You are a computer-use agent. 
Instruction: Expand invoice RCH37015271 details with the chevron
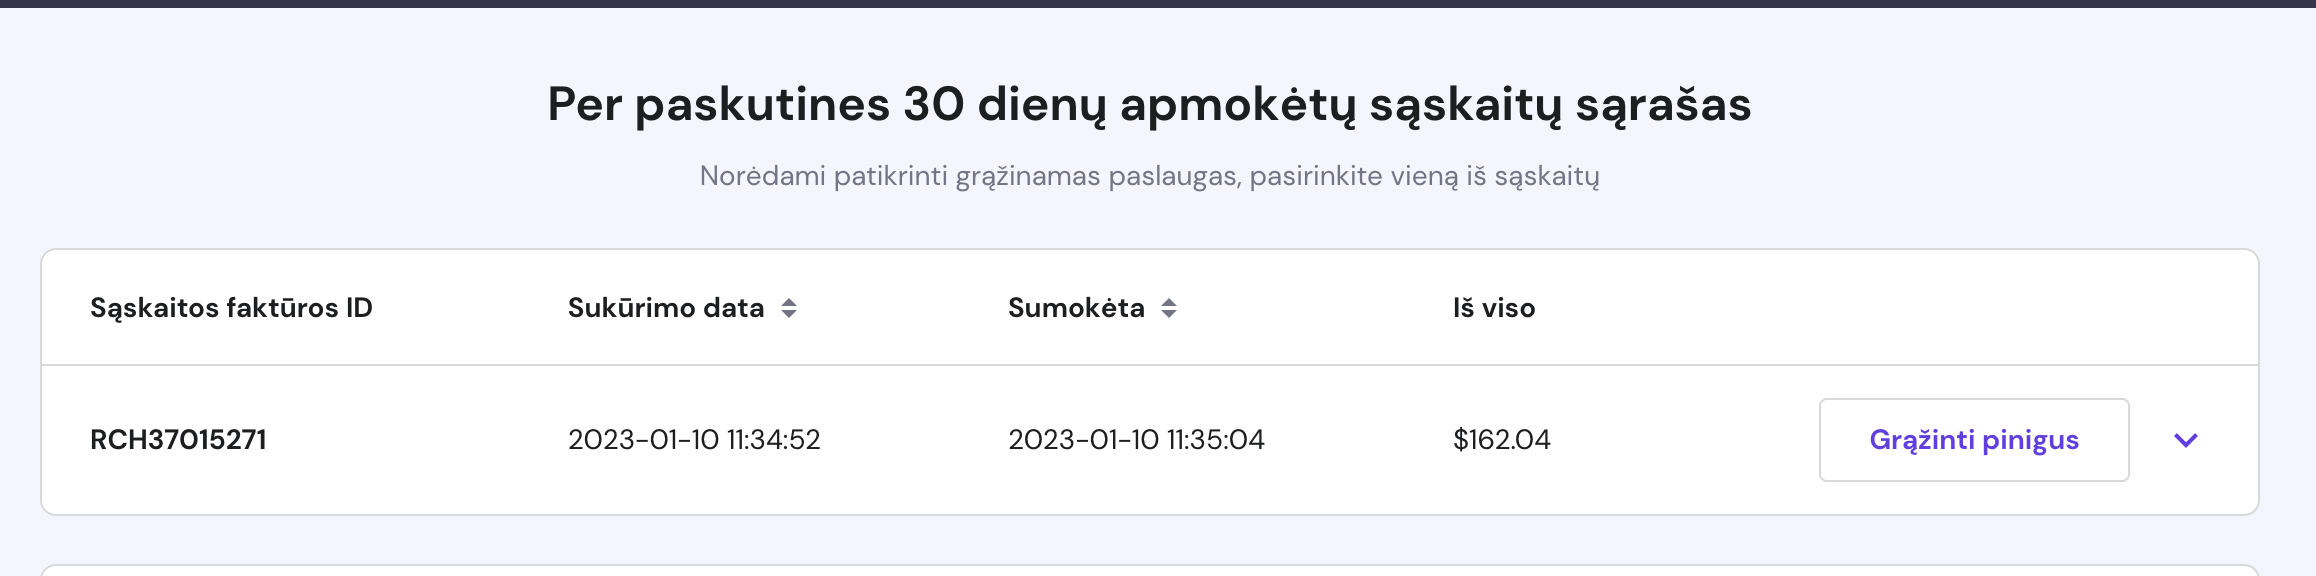[x=2186, y=440]
